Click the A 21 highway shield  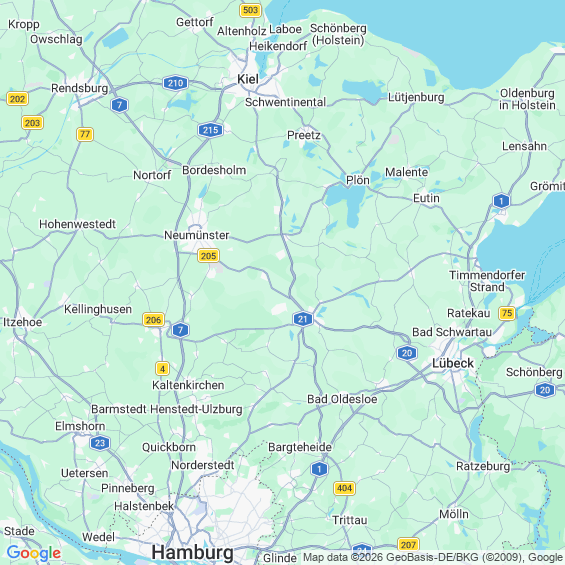(303, 319)
